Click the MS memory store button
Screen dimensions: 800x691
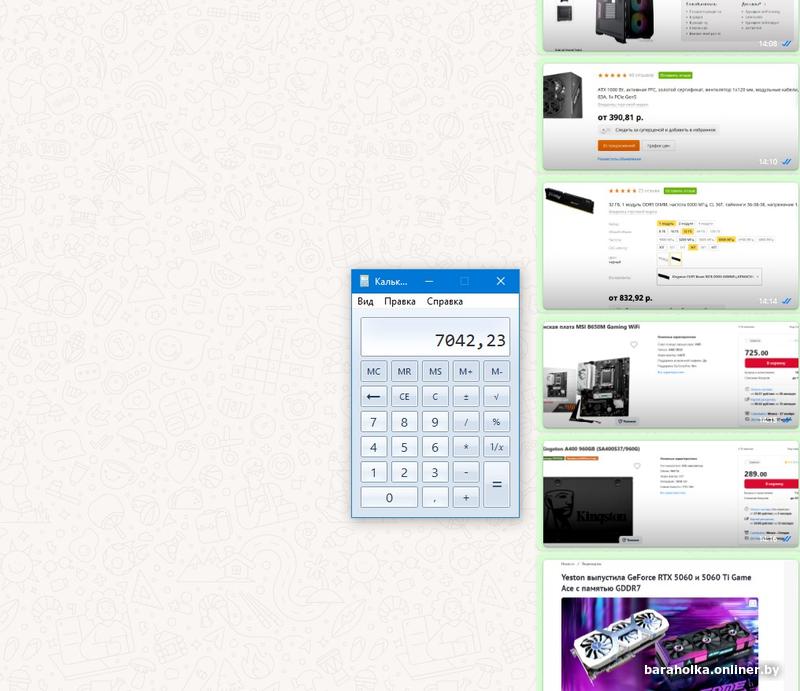coord(435,371)
